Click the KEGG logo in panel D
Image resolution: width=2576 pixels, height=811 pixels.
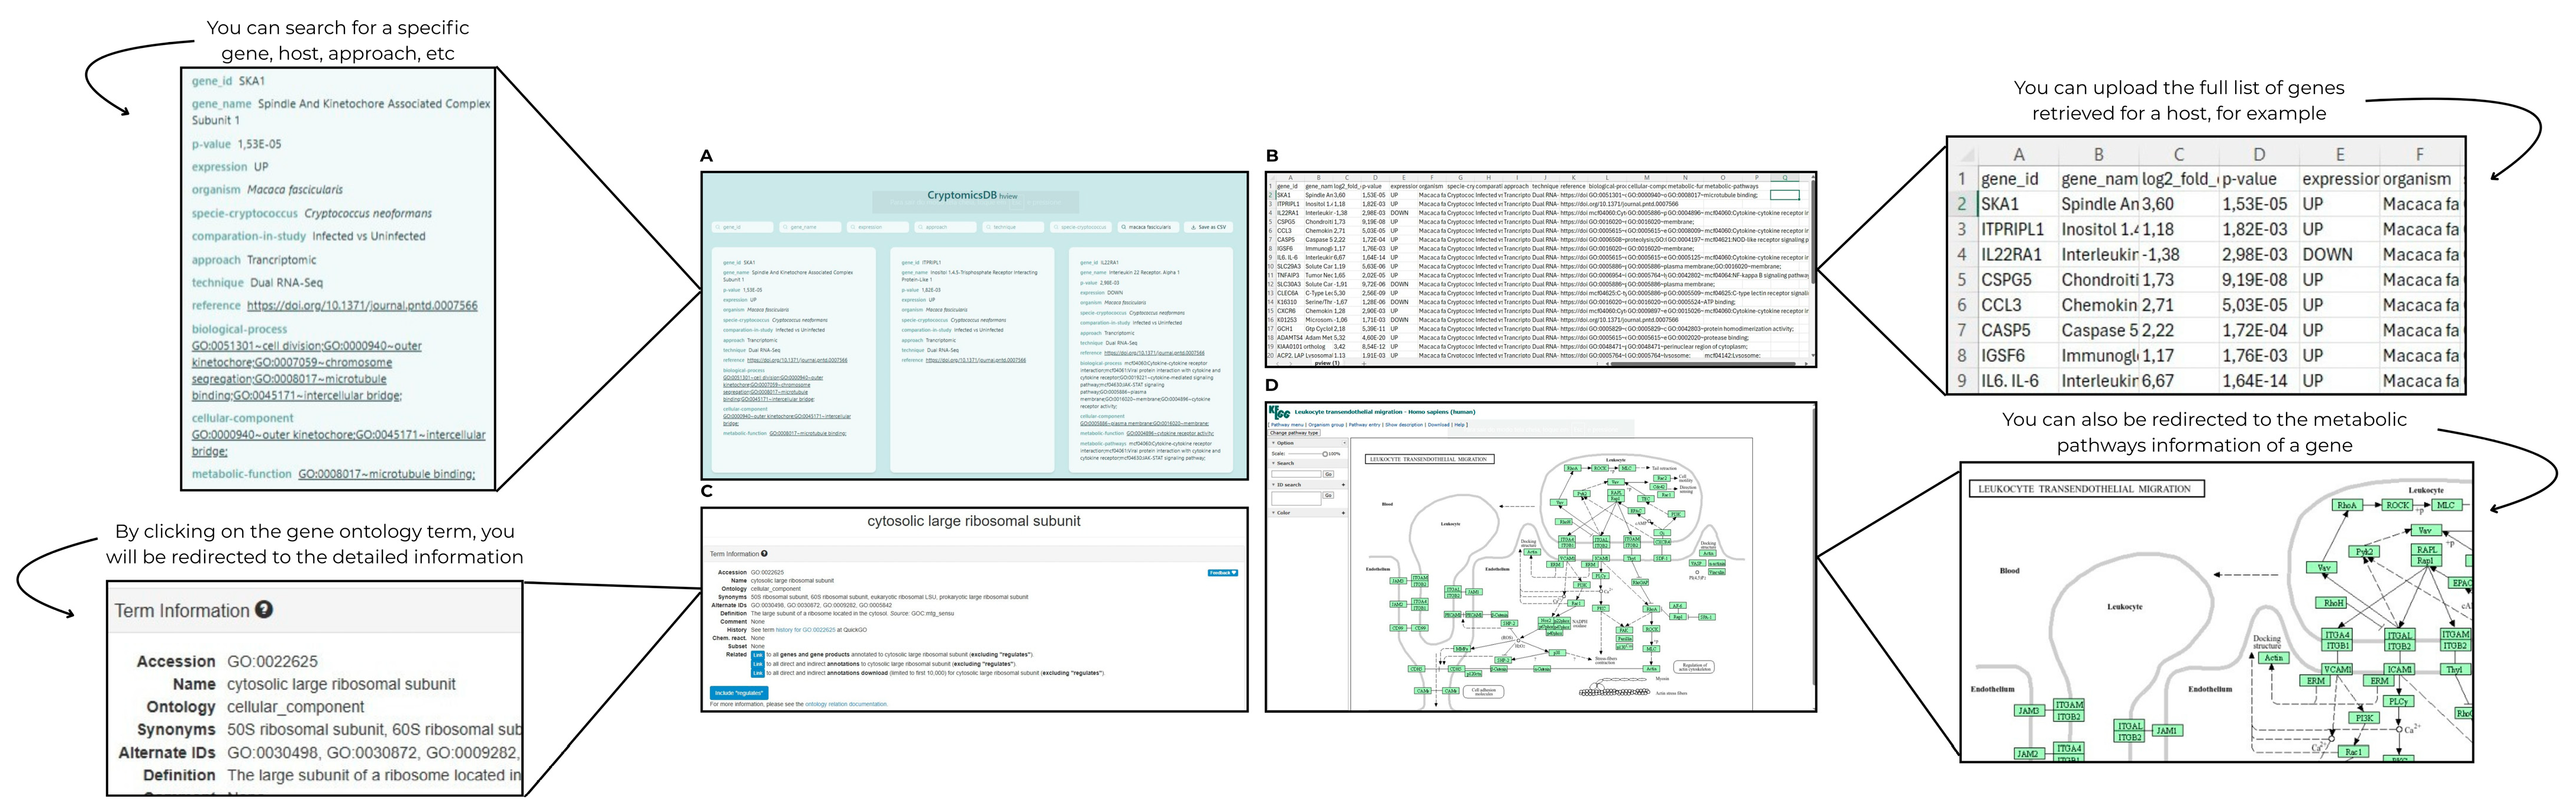pos(1280,413)
